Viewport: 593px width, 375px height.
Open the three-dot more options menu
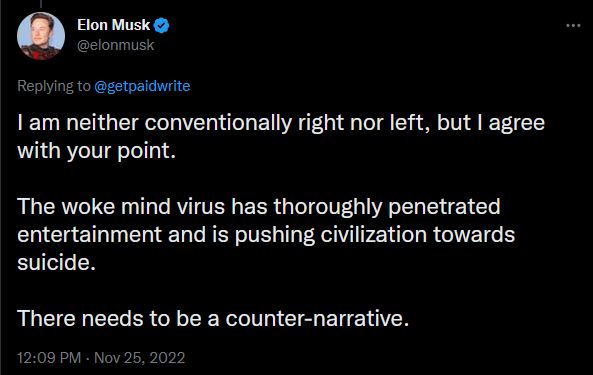pos(573,25)
